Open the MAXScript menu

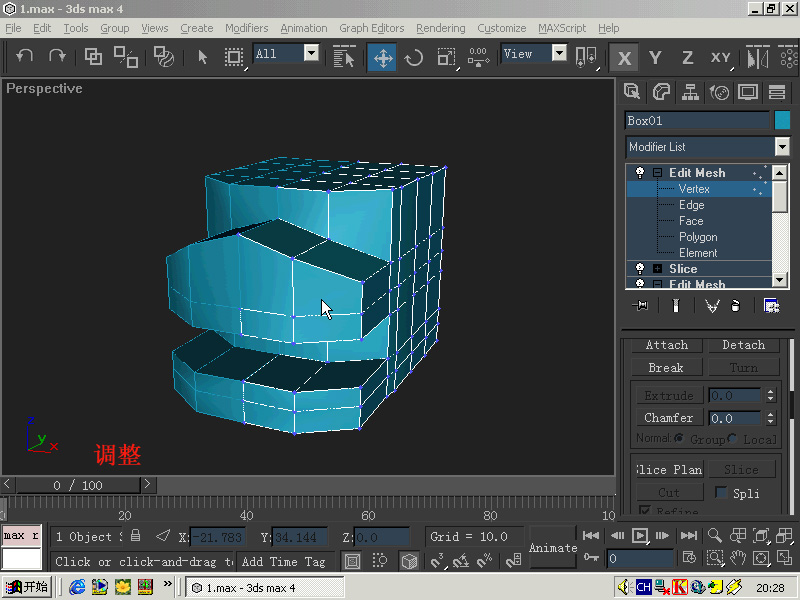coord(562,28)
